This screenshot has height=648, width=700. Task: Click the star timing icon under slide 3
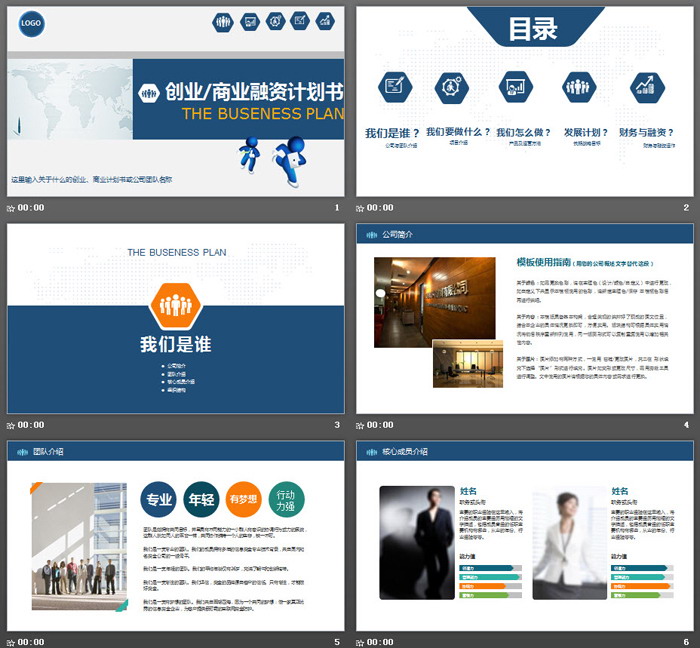tap(11, 425)
